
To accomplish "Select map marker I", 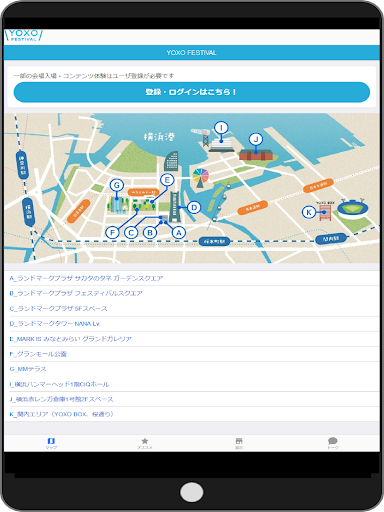I will pyautogui.click(x=221, y=128).
